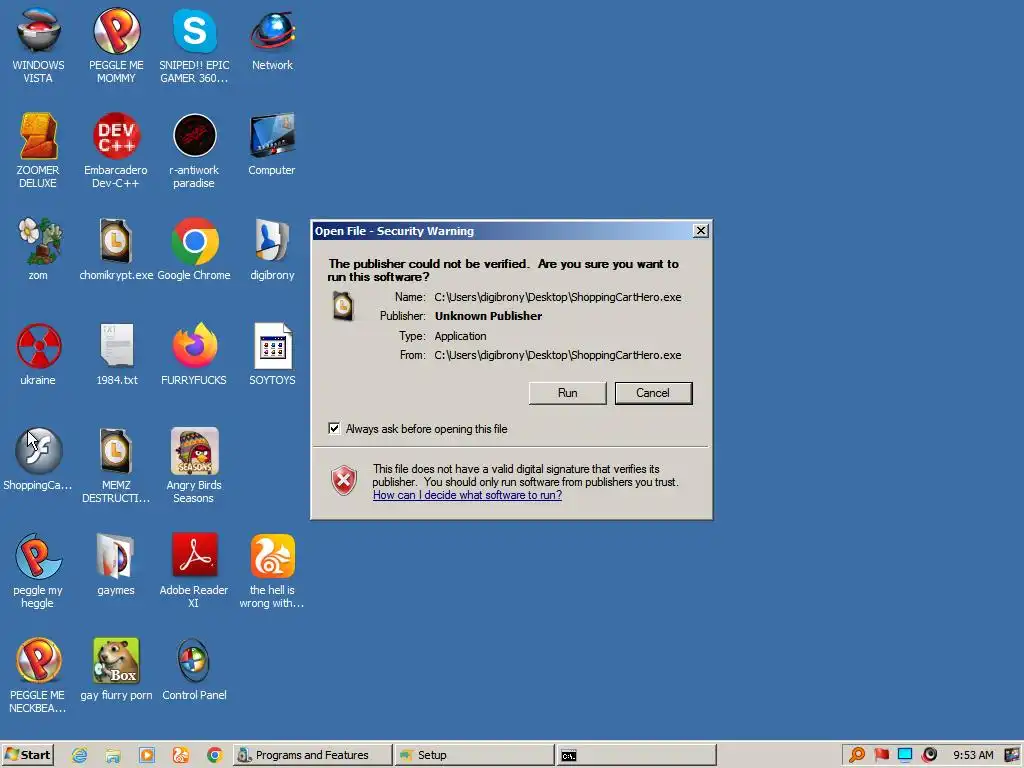Select the MEMZ DESTRUCTI... icon
1024x768 pixels.
click(x=116, y=466)
